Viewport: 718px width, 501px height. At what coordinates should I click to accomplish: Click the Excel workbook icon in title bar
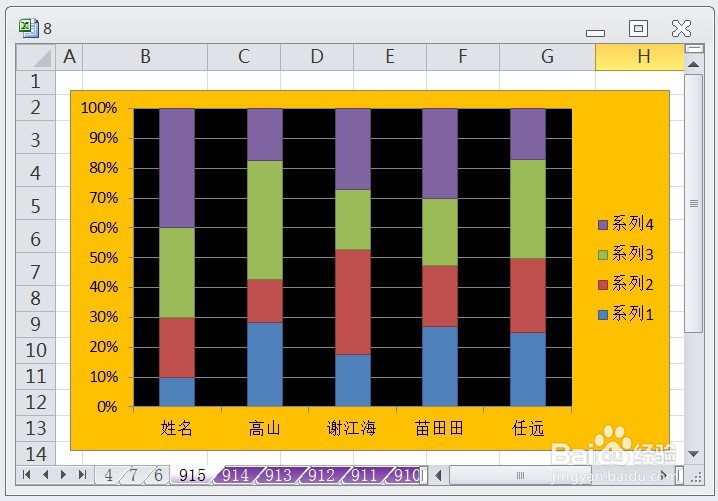(x=29, y=28)
